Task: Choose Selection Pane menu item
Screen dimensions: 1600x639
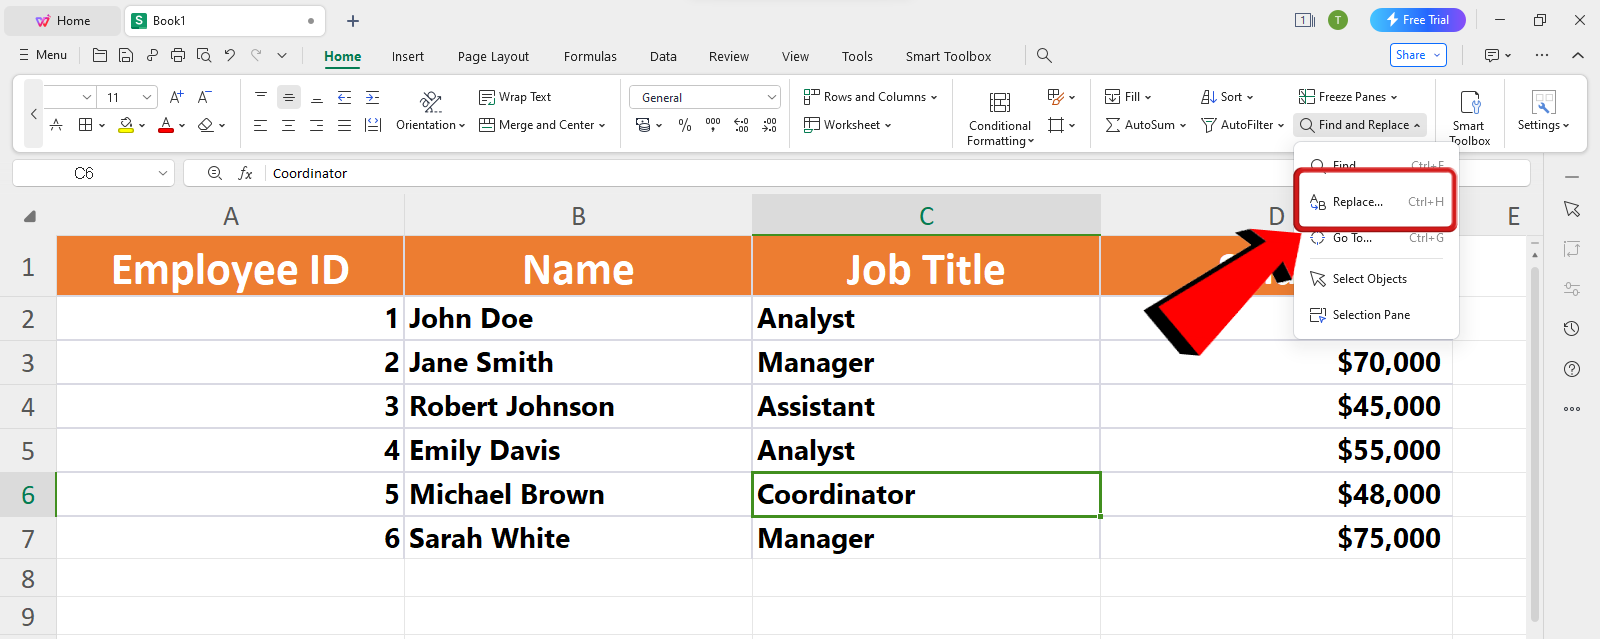Action: click(1376, 315)
